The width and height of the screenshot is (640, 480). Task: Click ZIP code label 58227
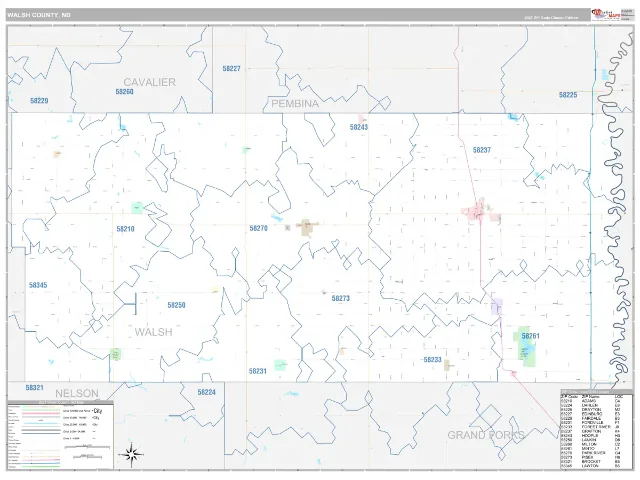click(x=231, y=69)
